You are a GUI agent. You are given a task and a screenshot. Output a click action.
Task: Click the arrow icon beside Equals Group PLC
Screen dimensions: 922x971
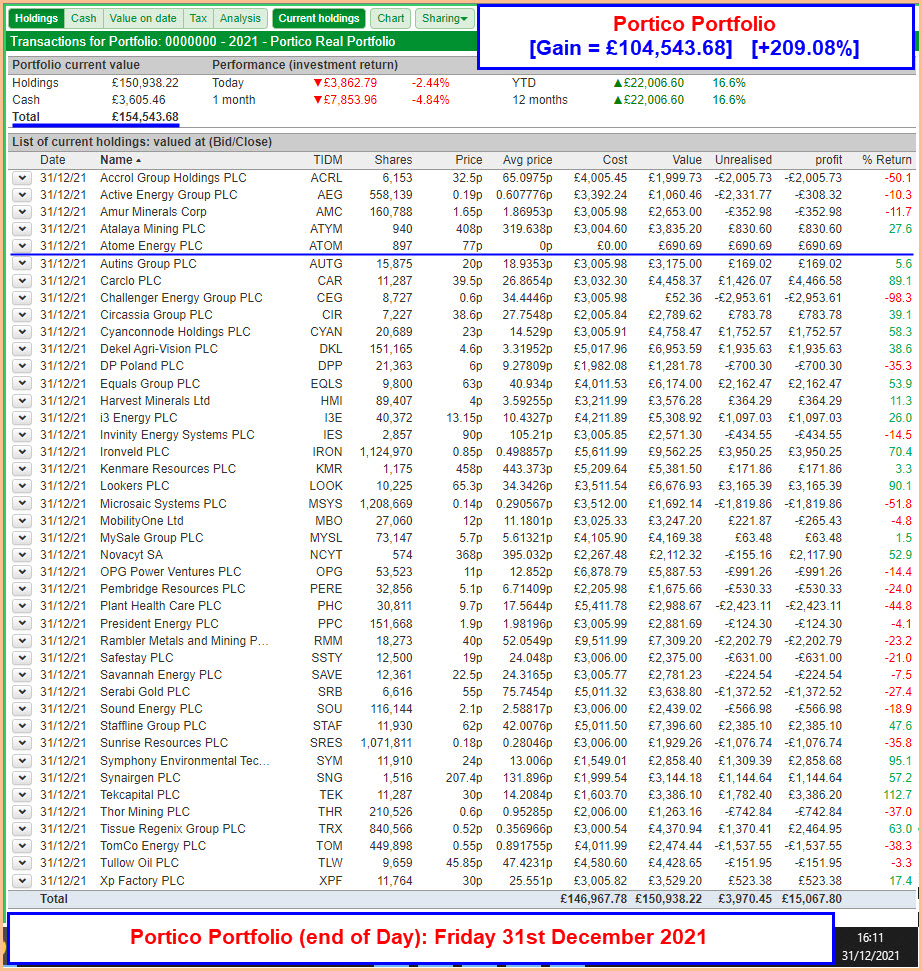(21, 383)
